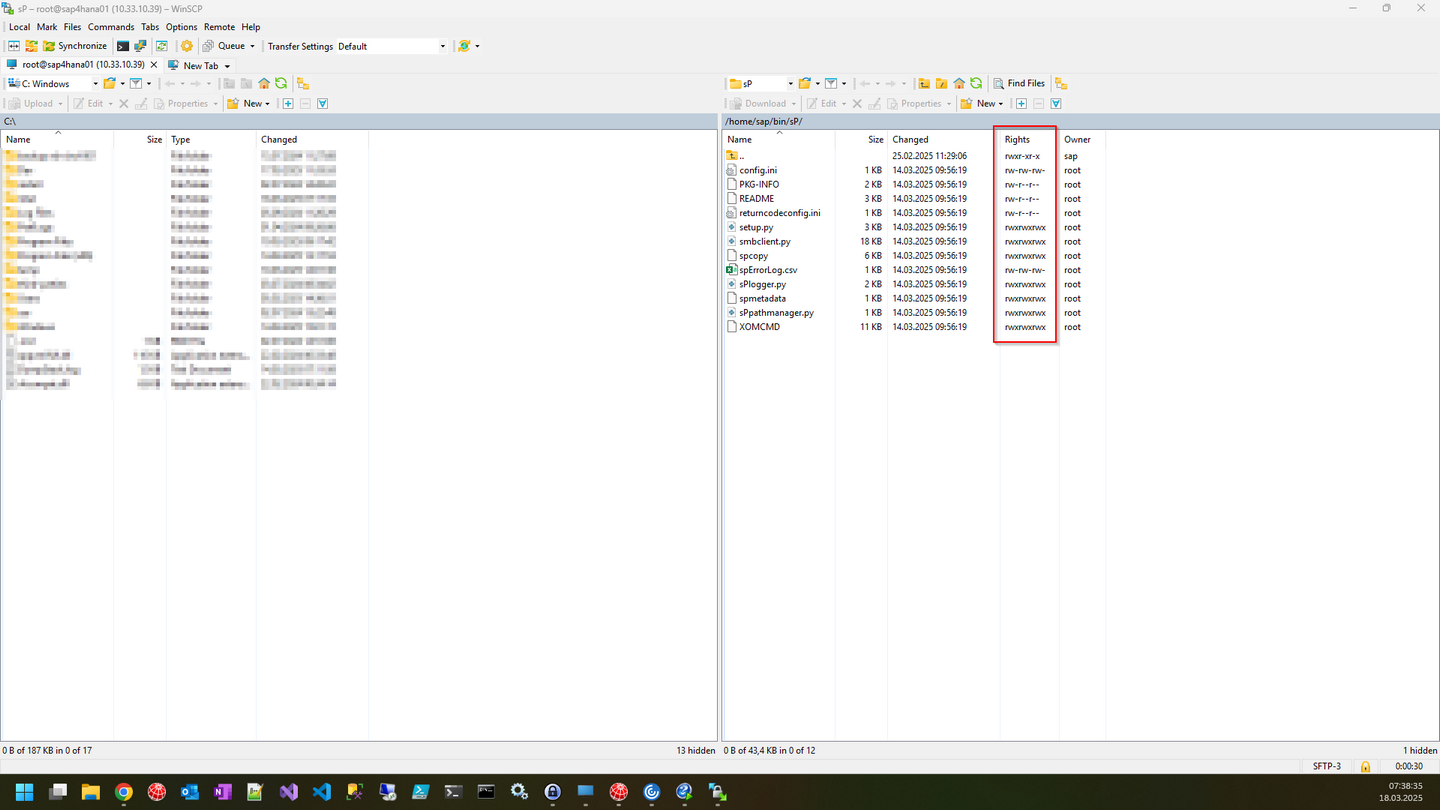1440x810 pixels.
Task: Open the Commands menu
Action: (111, 27)
